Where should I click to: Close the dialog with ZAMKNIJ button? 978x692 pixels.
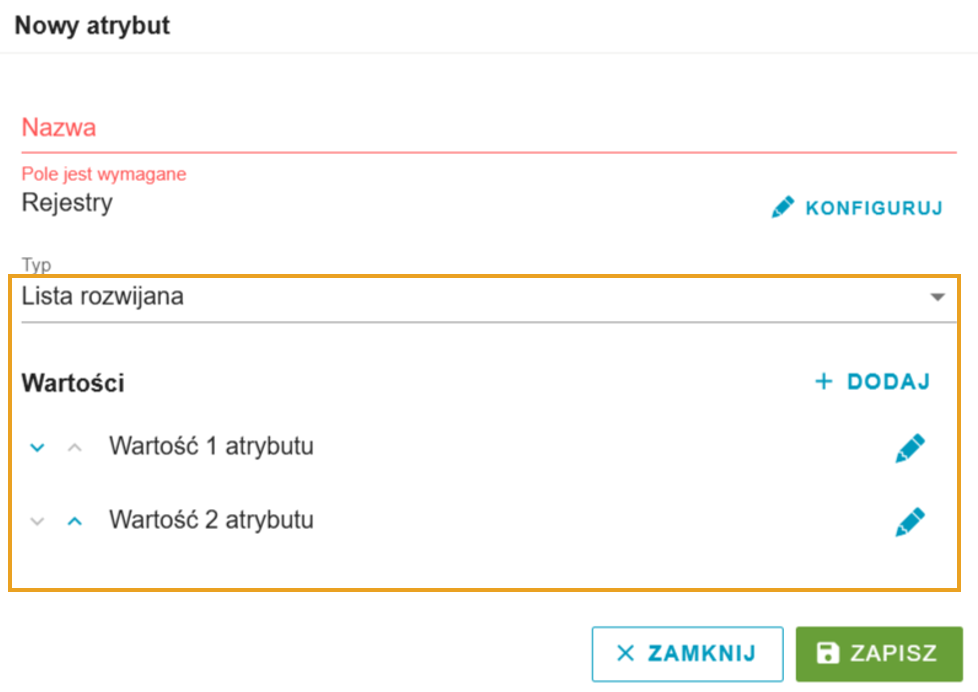[687, 654]
